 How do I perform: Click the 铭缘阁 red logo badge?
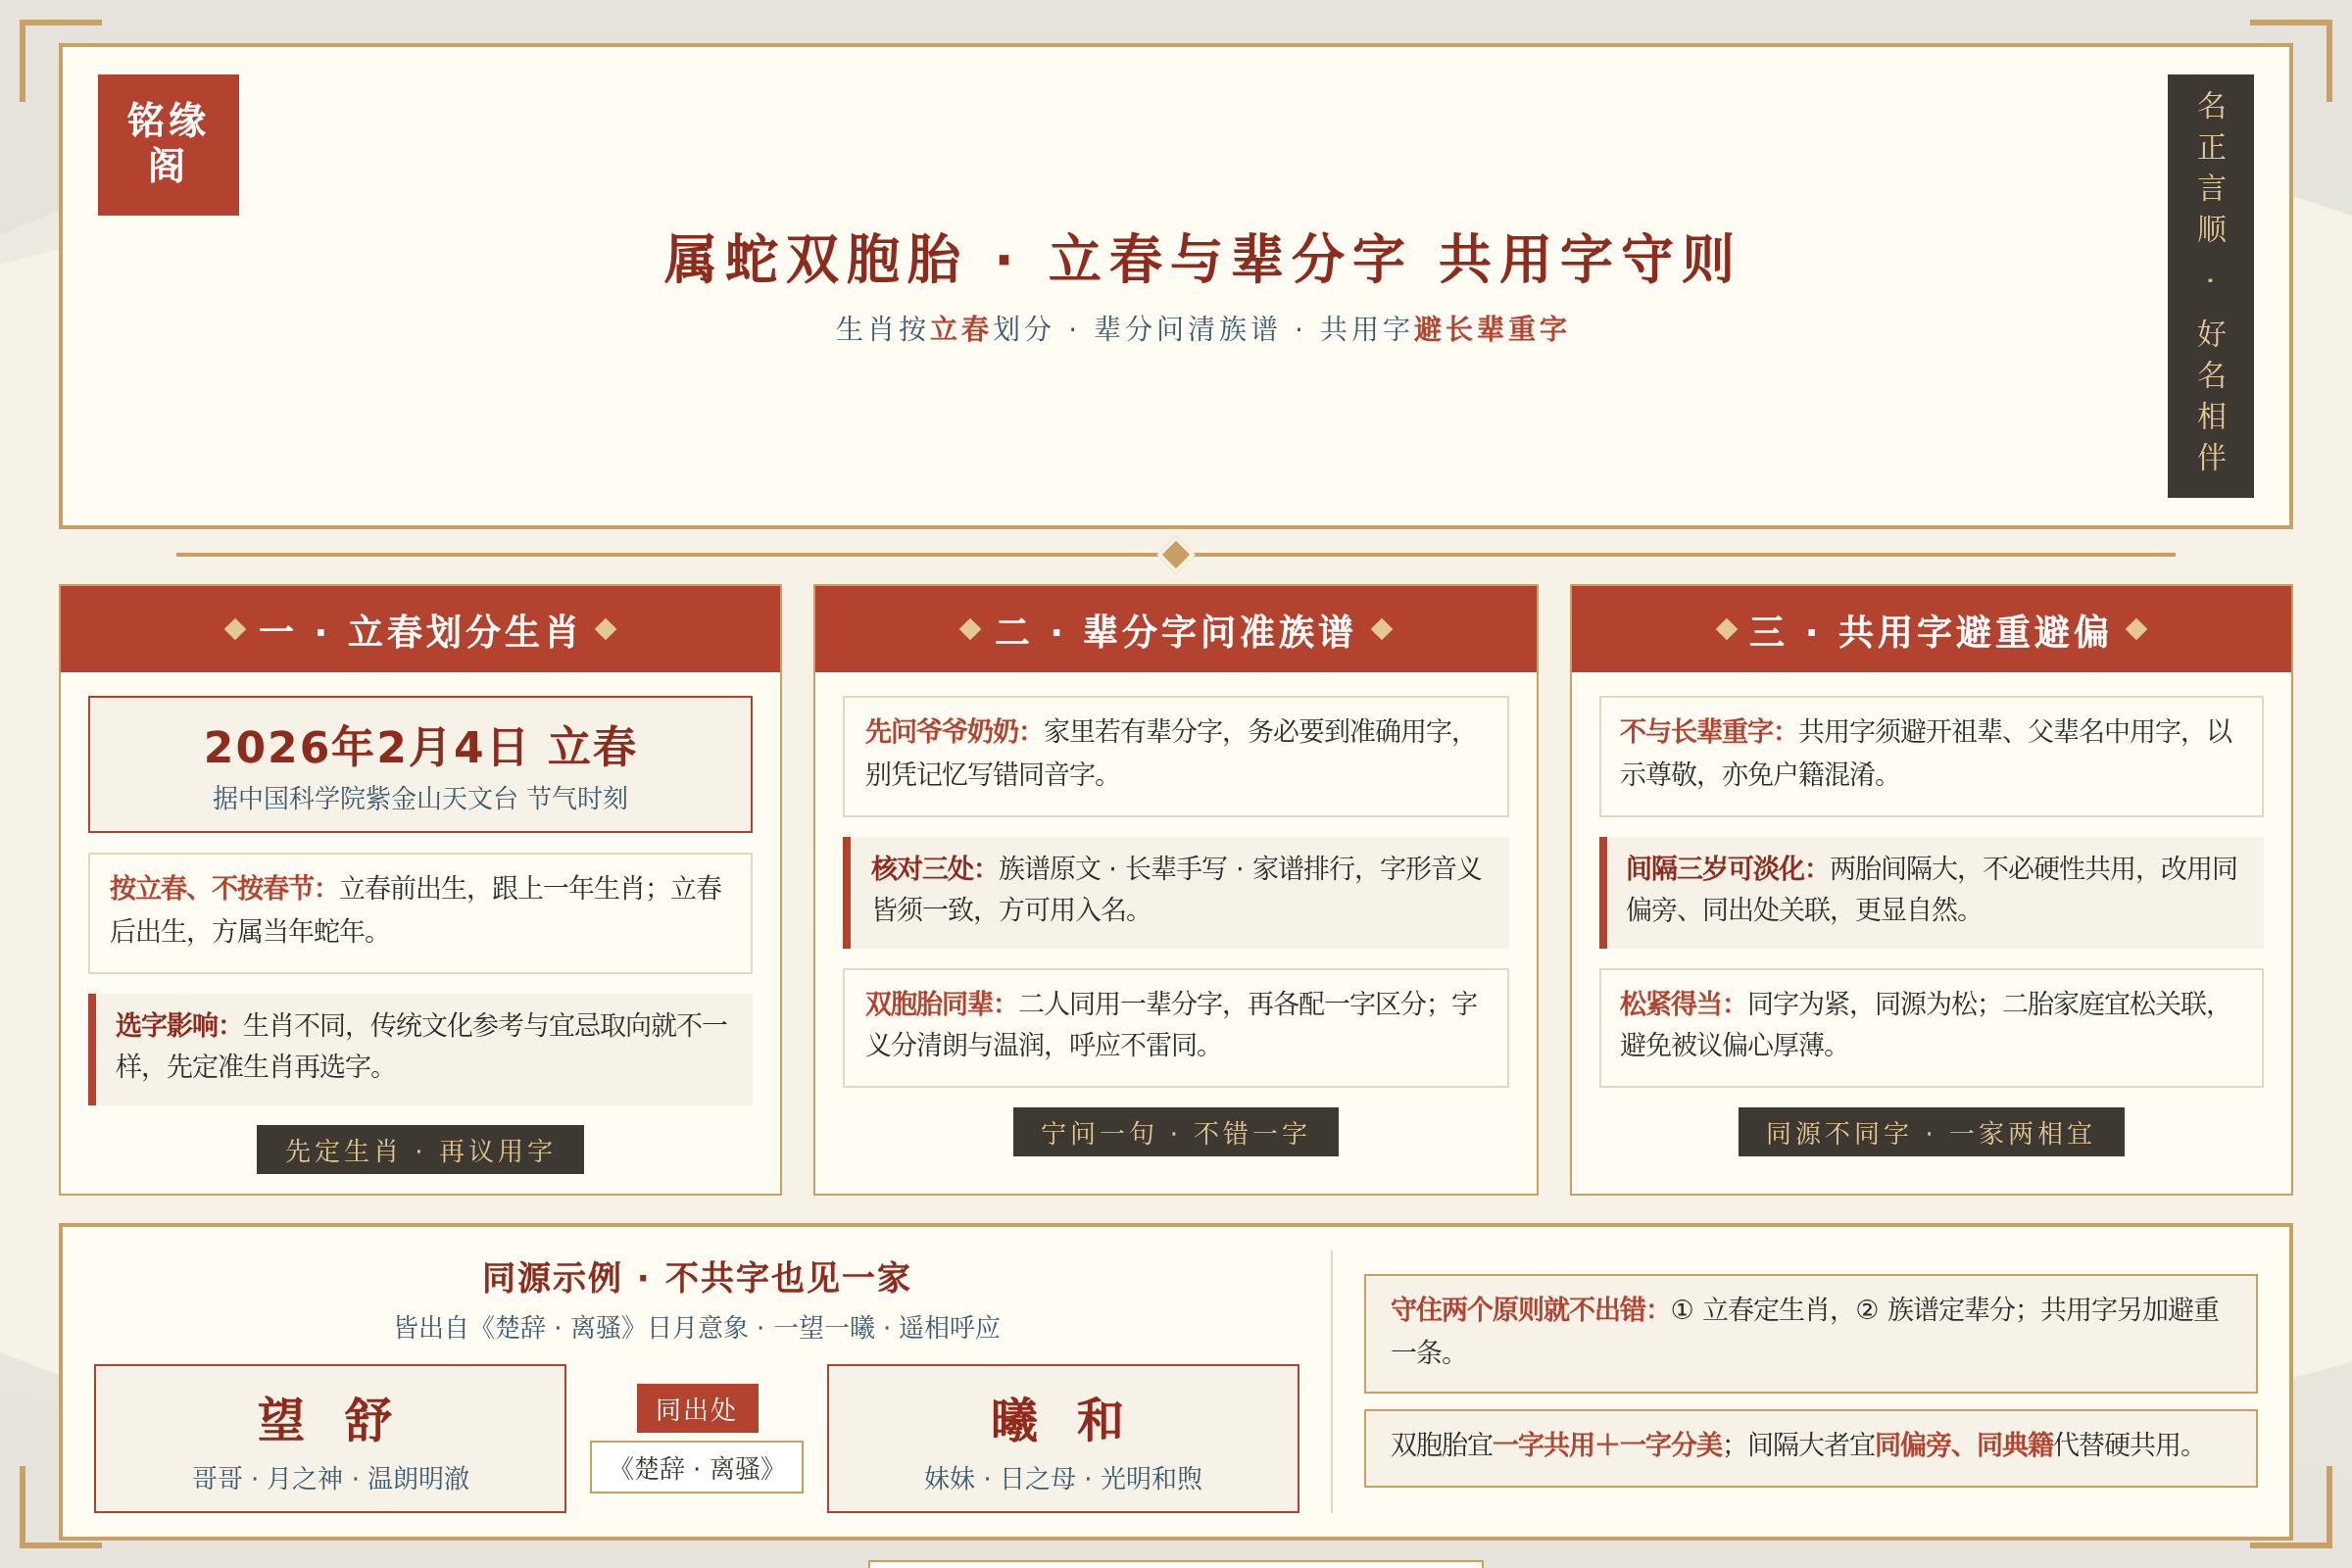168,145
